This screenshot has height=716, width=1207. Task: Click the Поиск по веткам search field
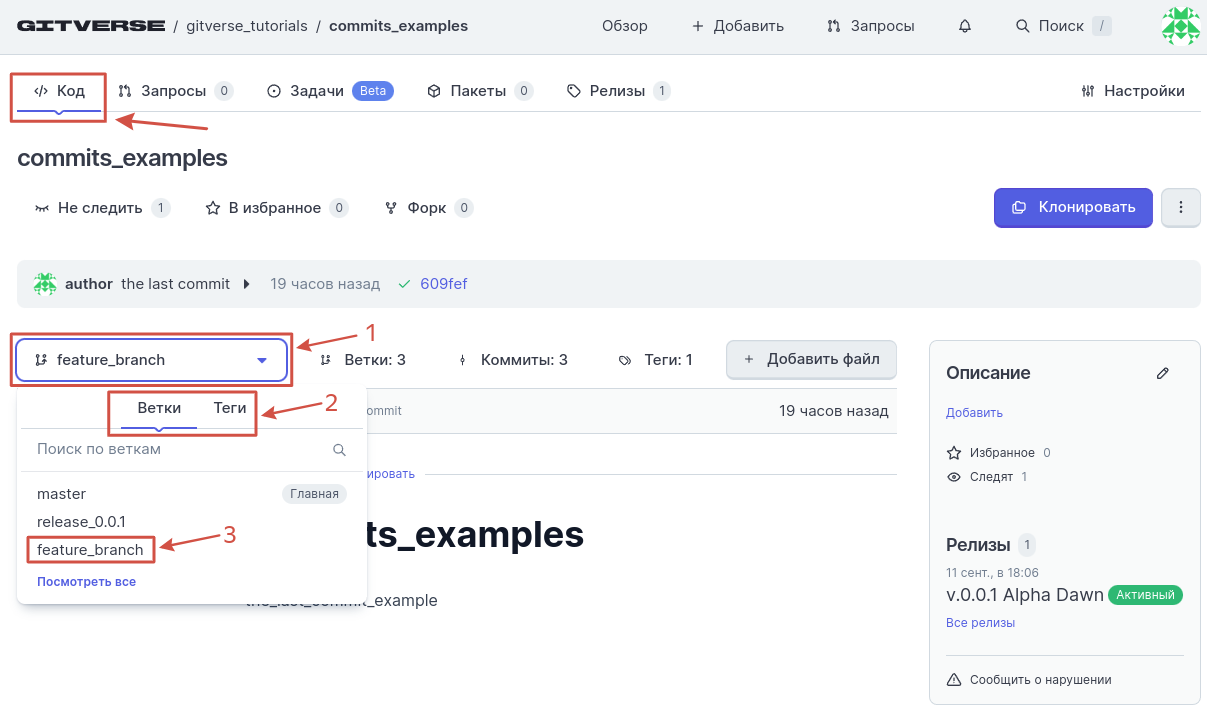180,450
